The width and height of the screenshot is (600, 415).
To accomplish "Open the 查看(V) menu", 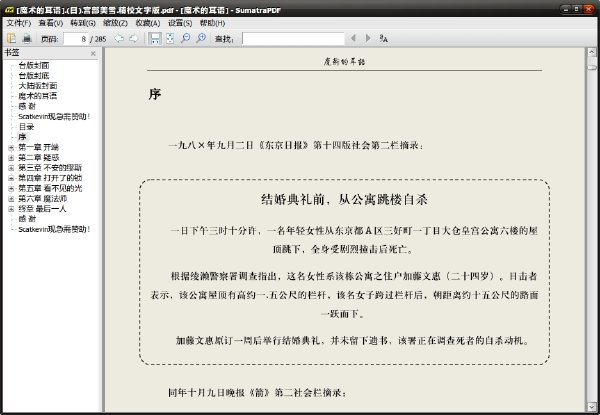I will [51, 23].
